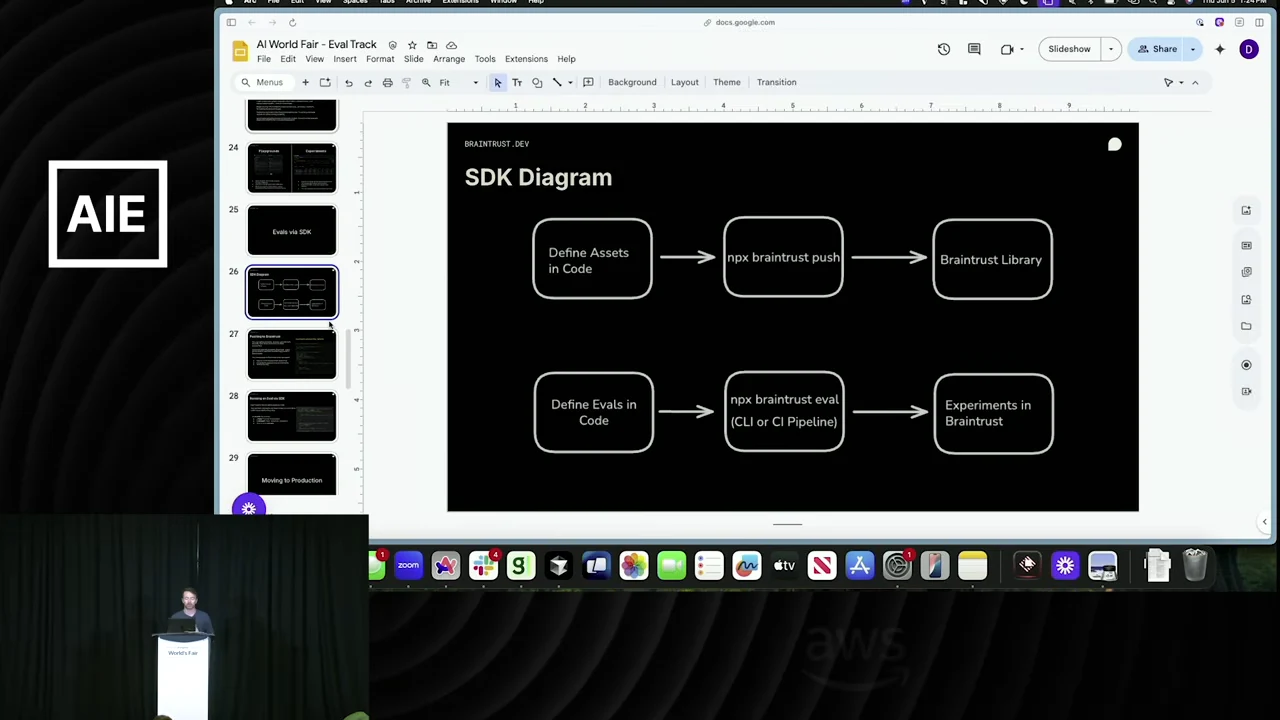This screenshot has height=720, width=1280.
Task: Select slide 24 thumbnail
Action: pyautogui.click(x=292, y=169)
